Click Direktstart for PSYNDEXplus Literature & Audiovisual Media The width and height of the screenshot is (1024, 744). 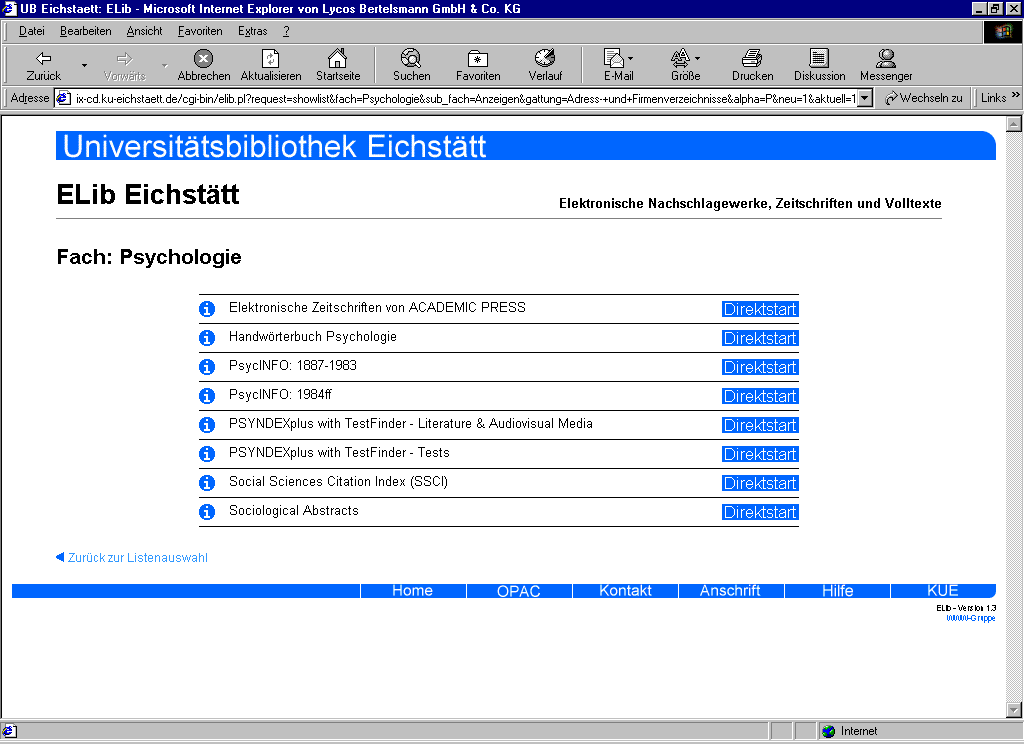click(760, 425)
